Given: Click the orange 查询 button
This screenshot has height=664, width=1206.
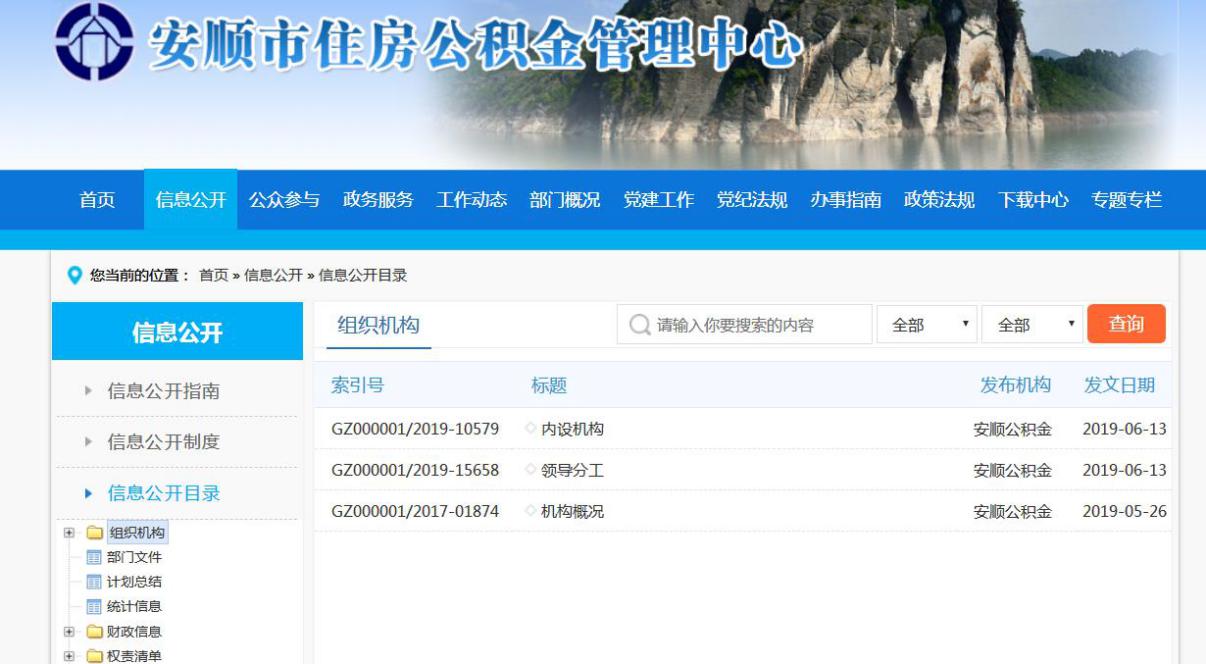Looking at the screenshot, I should pos(1126,324).
